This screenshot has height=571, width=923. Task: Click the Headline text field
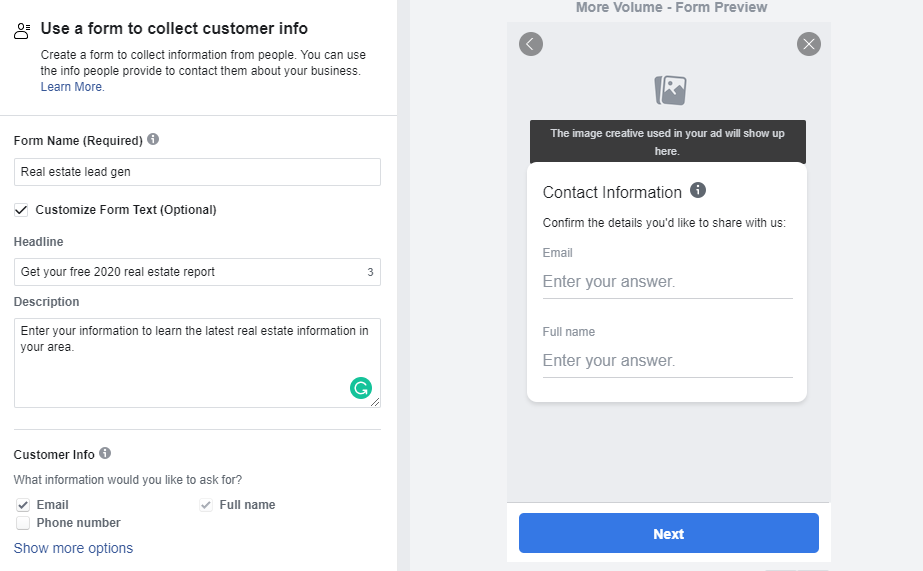coord(190,272)
